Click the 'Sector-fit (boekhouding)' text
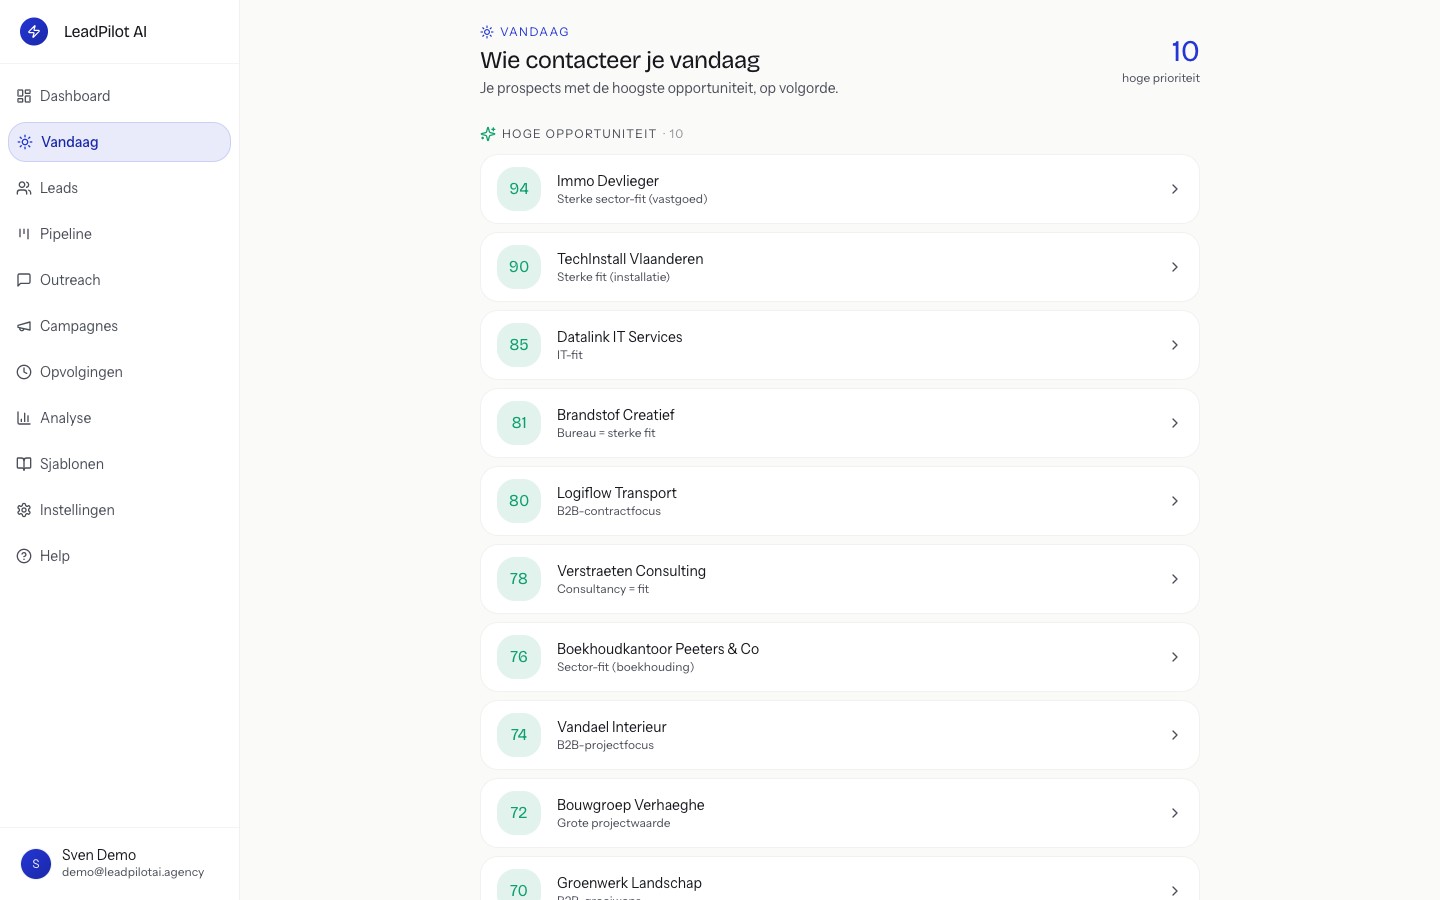The height and width of the screenshot is (900, 1440). [x=625, y=667]
